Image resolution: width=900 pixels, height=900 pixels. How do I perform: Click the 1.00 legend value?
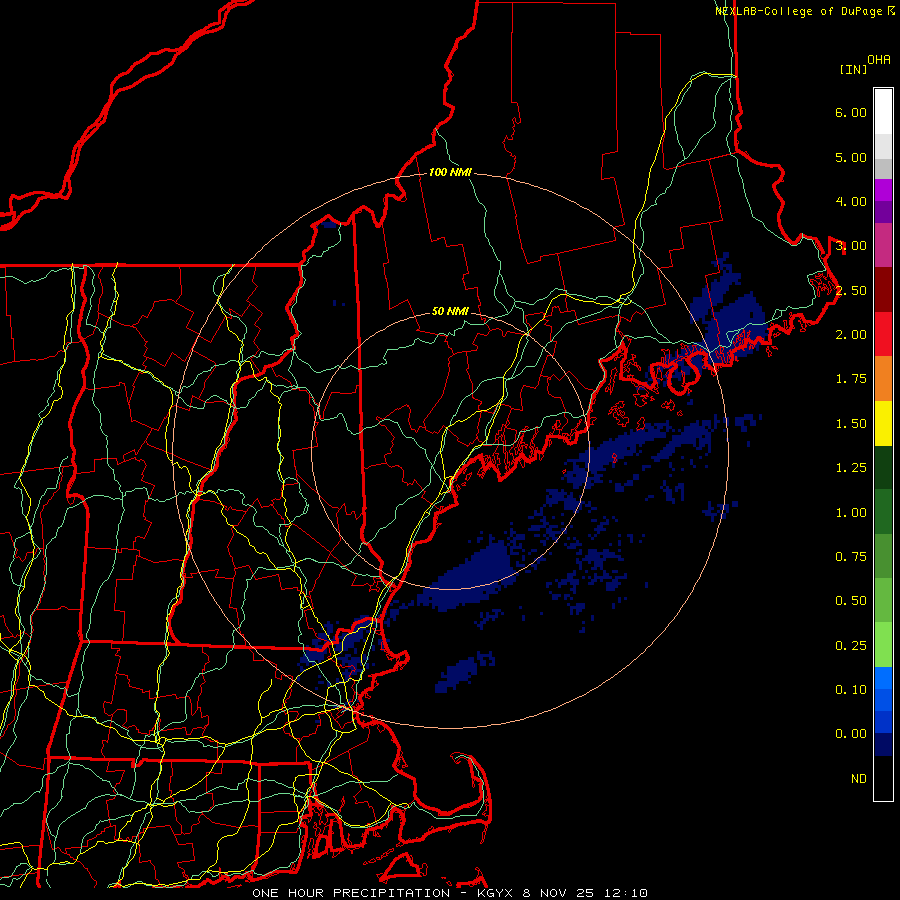850,513
